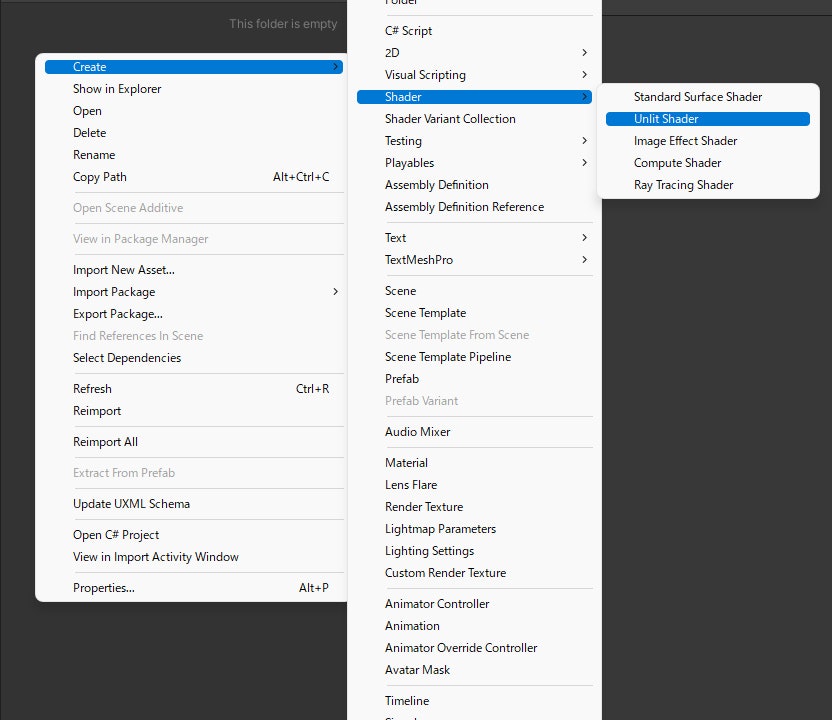Create Lightmap Parameters asset
The height and width of the screenshot is (720, 832).
pyautogui.click(x=474, y=529)
